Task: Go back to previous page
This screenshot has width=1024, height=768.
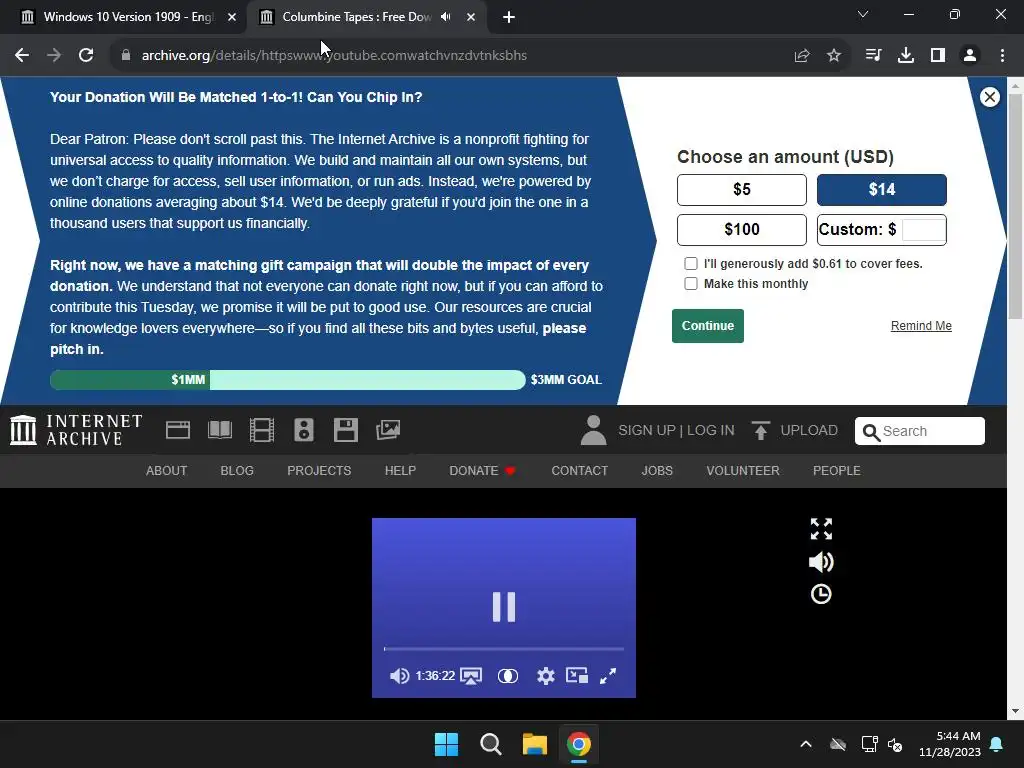Action: [22, 56]
